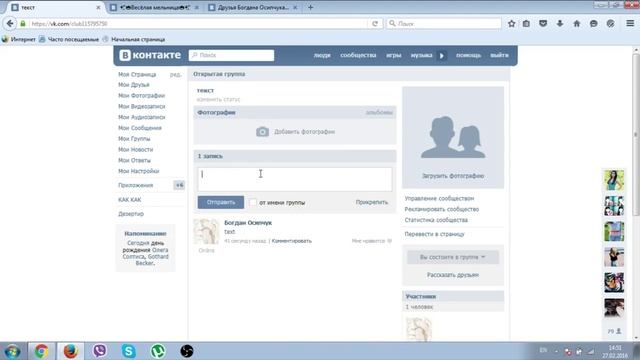Click the 'Прикрепить' attach link
Viewport: 640px width, 360px height.
[371, 202]
